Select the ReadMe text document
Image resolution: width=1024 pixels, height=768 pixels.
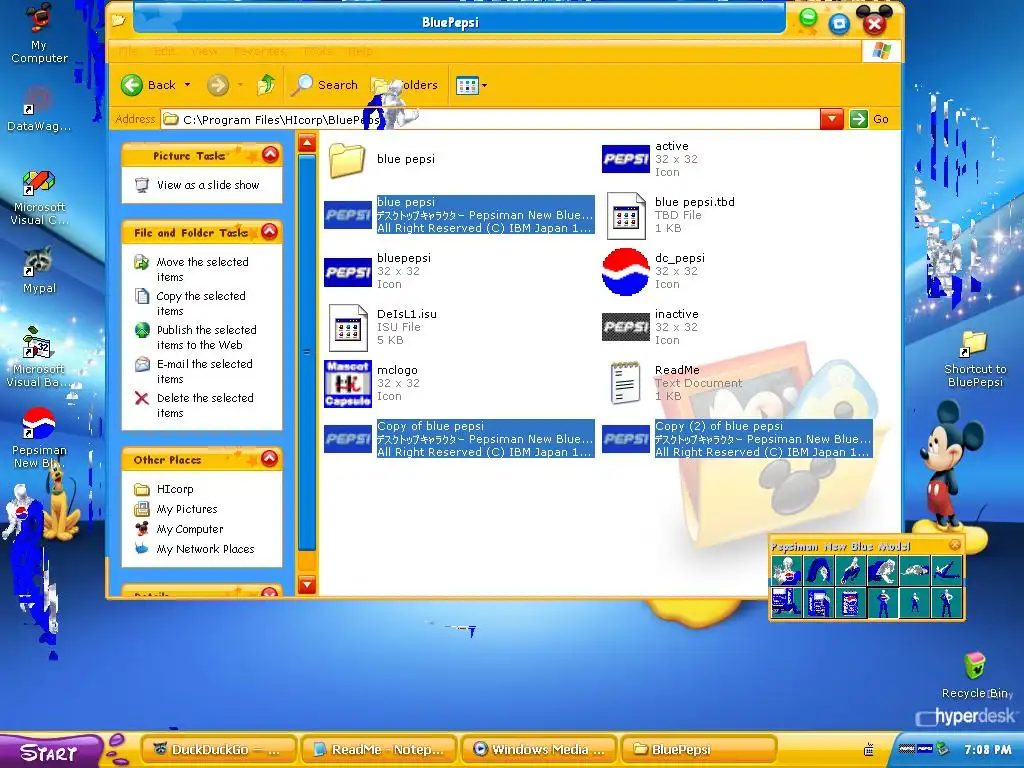click(x=675, y=383)
